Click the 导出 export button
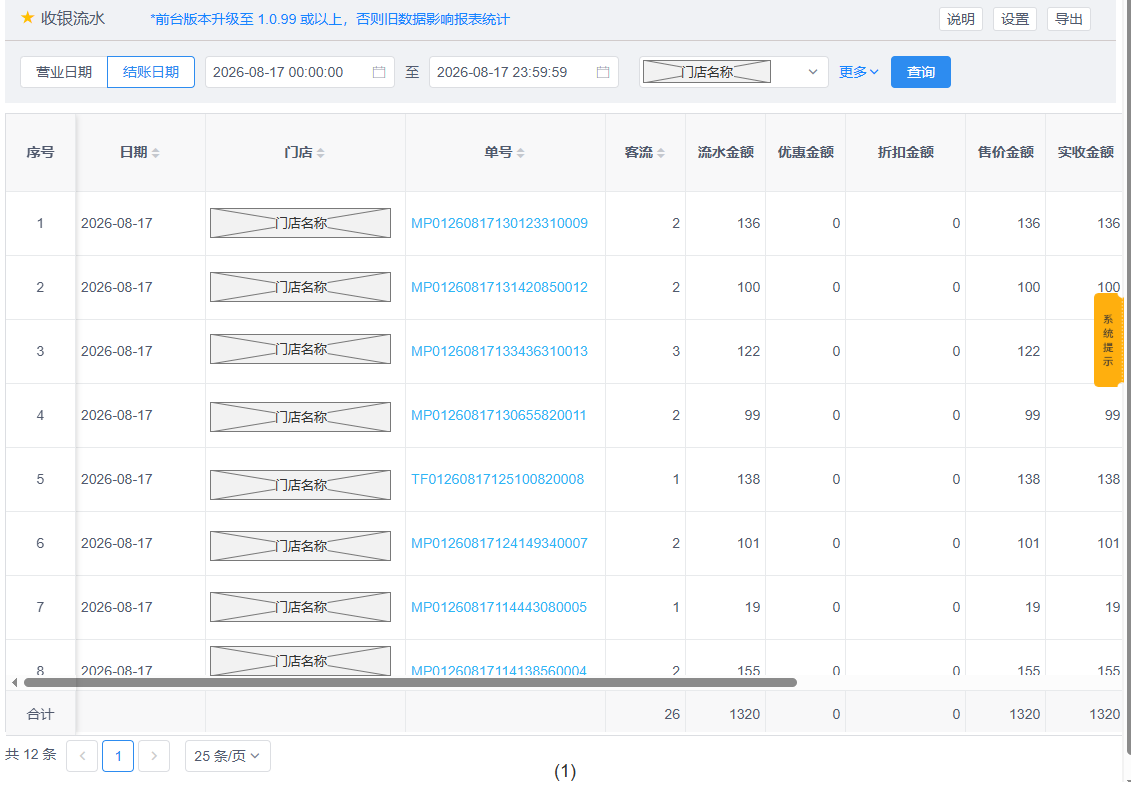1133x787 pixels. [1069, 20]
